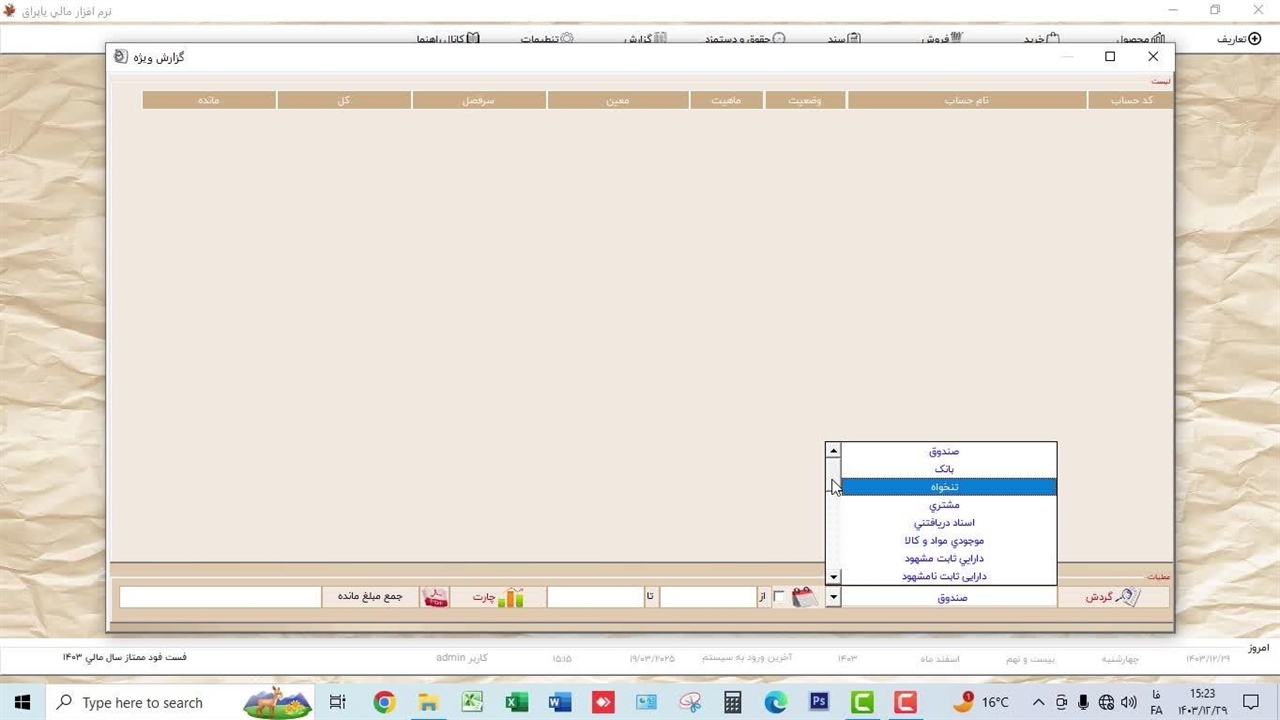Launch Calculator from the taskbar

733,702
